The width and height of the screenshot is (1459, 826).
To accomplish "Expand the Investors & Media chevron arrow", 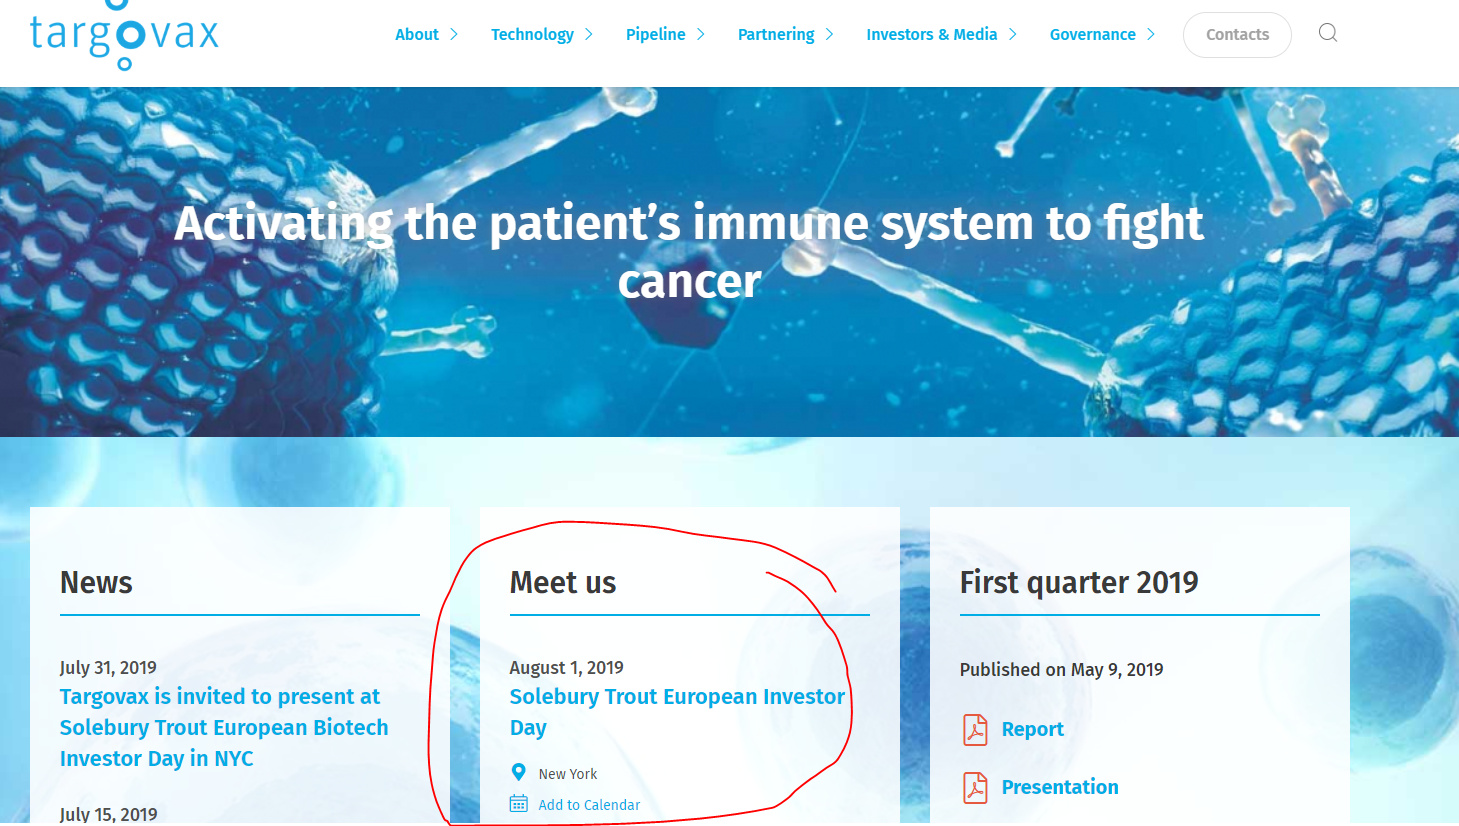I will coord(1013,35).
